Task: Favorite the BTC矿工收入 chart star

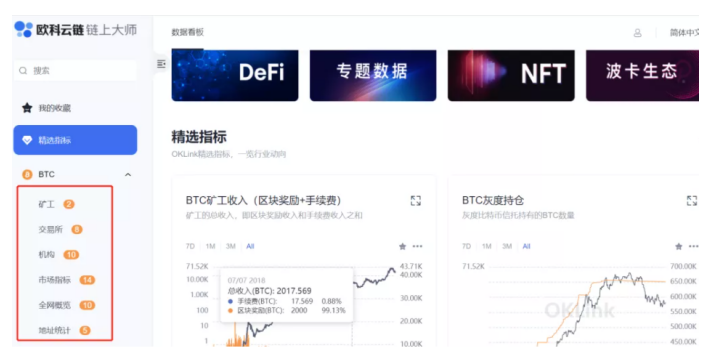Action: pos(402,246)
